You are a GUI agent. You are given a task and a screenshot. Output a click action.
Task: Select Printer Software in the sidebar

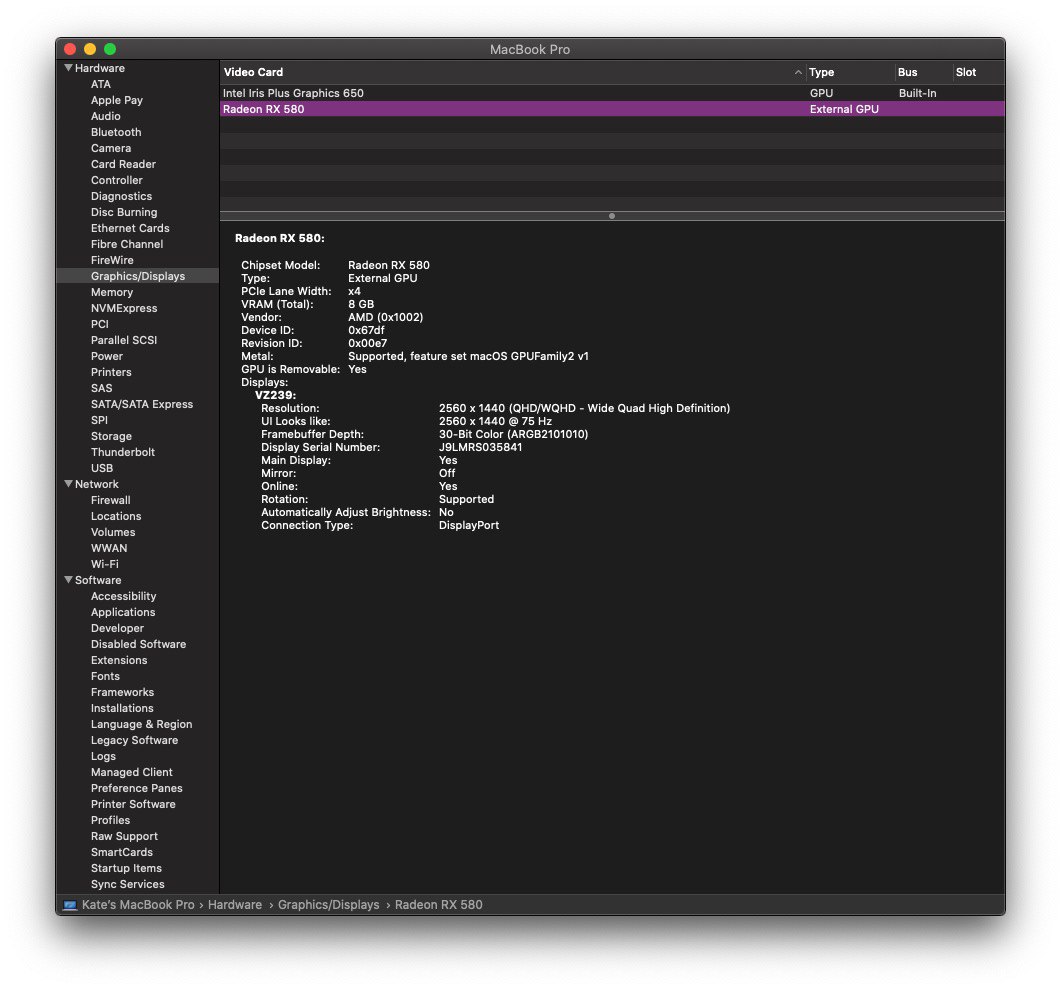[x=133, y=804]
